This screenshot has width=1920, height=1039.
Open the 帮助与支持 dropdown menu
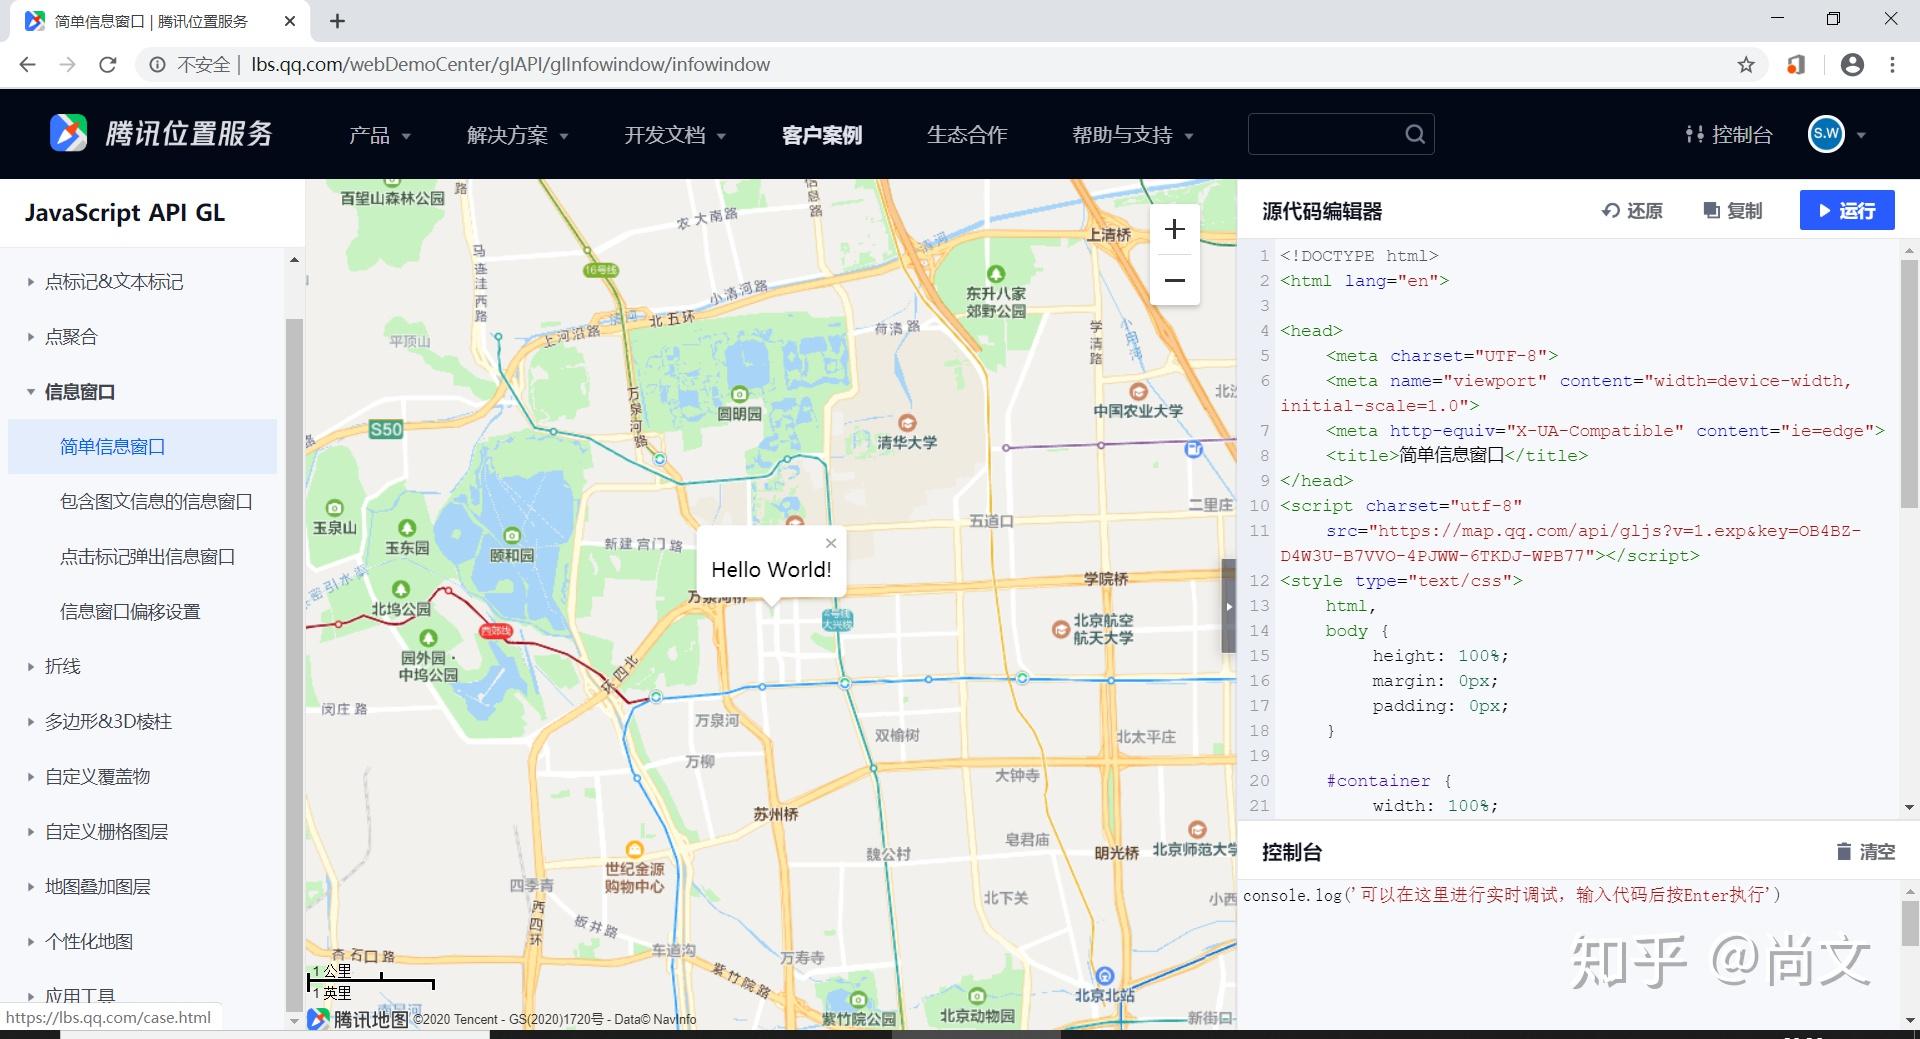pos(1133,135)
